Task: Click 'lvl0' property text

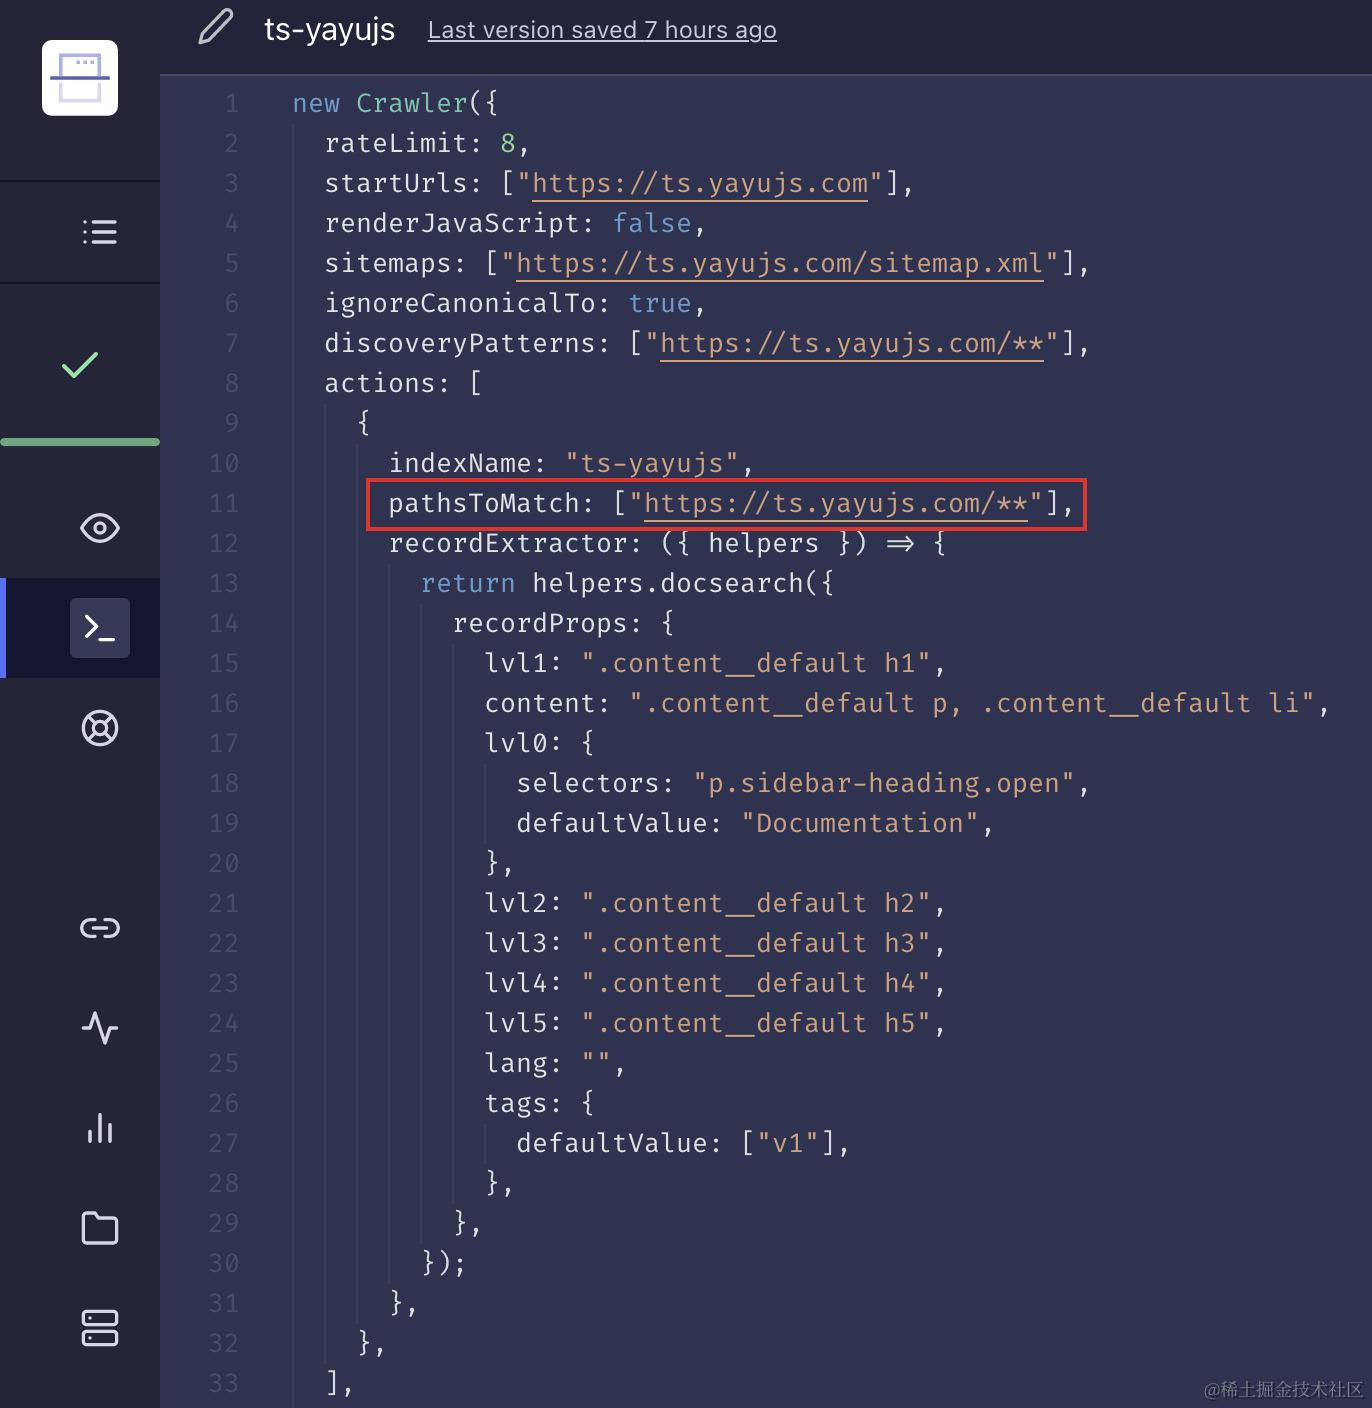Action: click(516, 743)
